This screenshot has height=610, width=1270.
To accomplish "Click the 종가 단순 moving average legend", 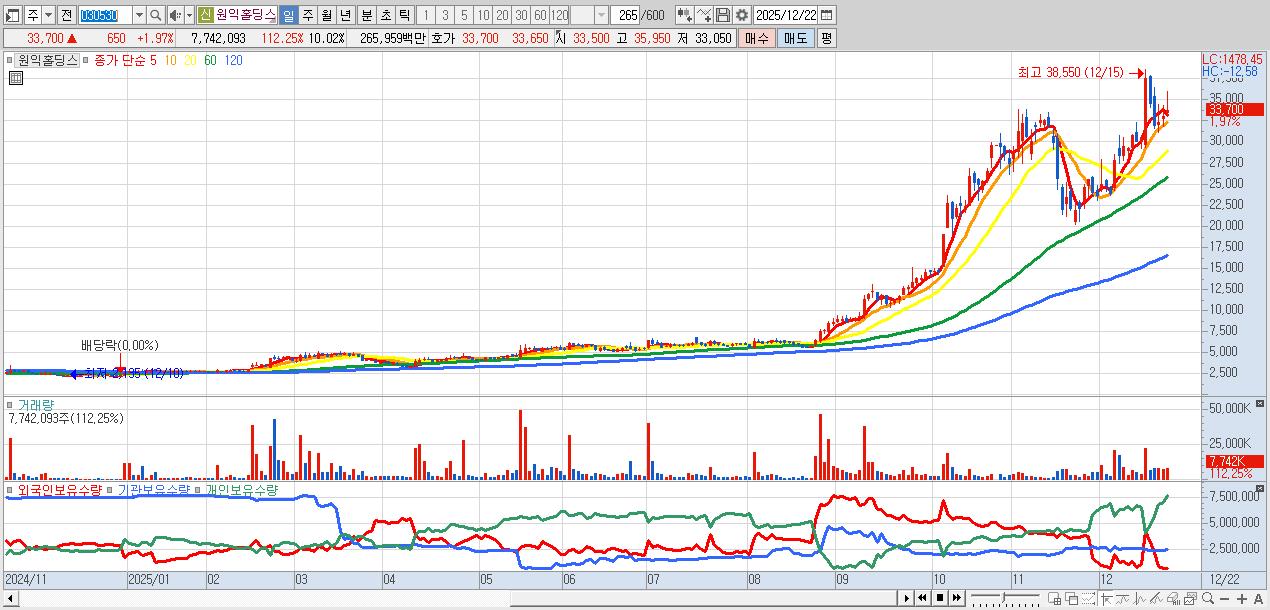I will pos(119,60).
